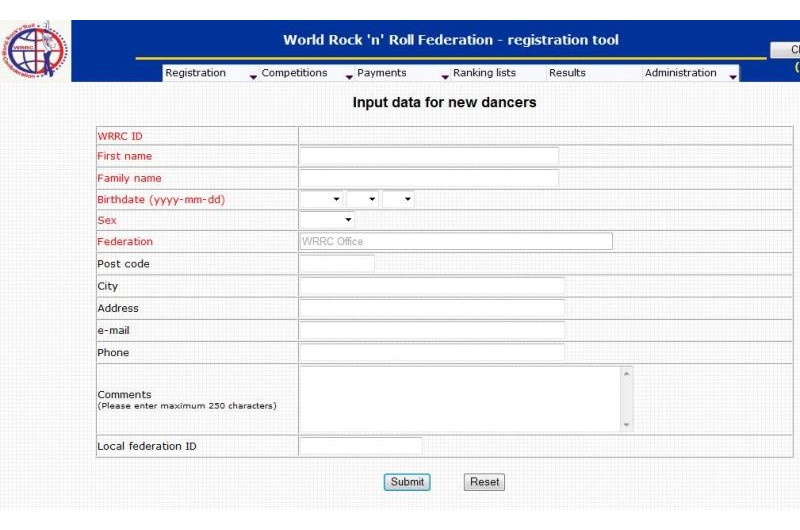Click the First name input field
The height and width of the screenshot is (530, 800).
(x=429, y=157)
